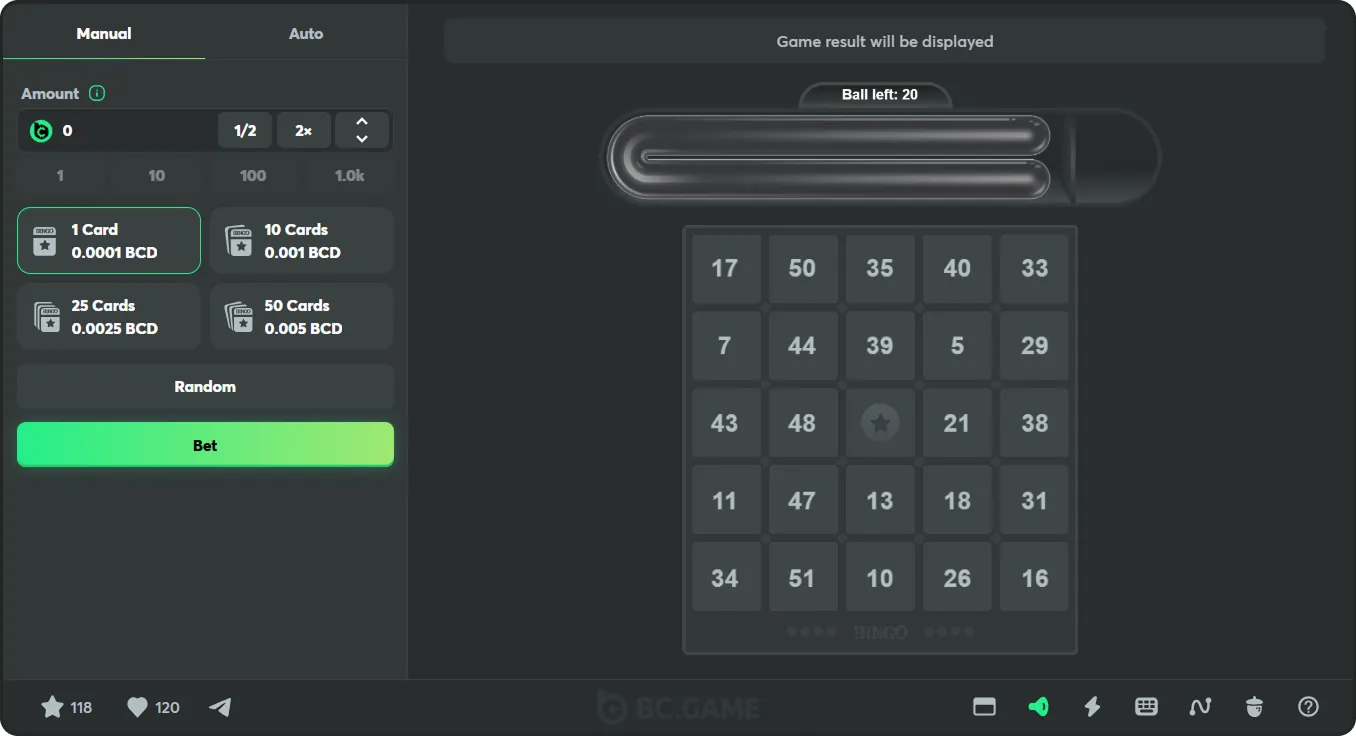1356x736 pixels.
Task: Click the "Game result will be displayed" banner
Action: (885, 41)
